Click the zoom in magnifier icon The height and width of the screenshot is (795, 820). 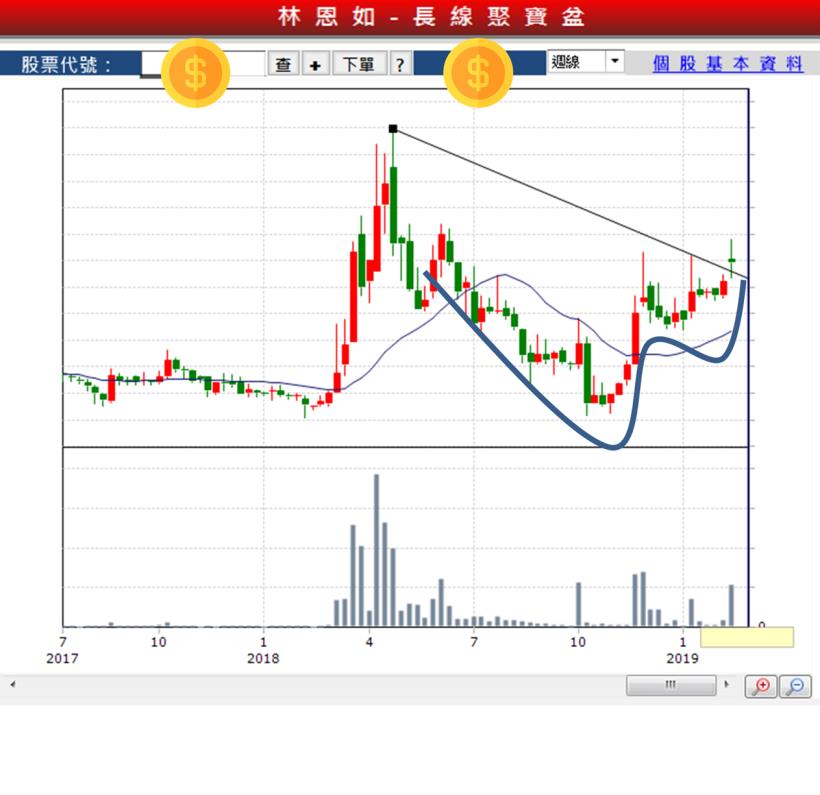(761, 686)
